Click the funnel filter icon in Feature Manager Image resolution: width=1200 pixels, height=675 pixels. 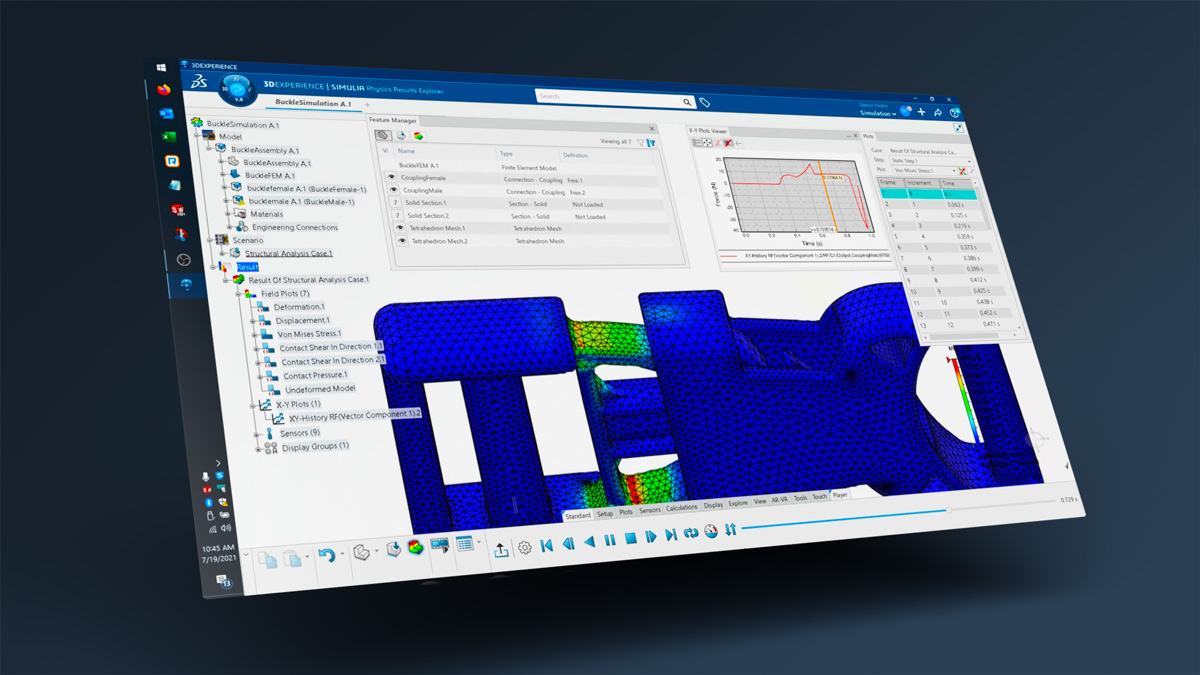tap(641, 142)
